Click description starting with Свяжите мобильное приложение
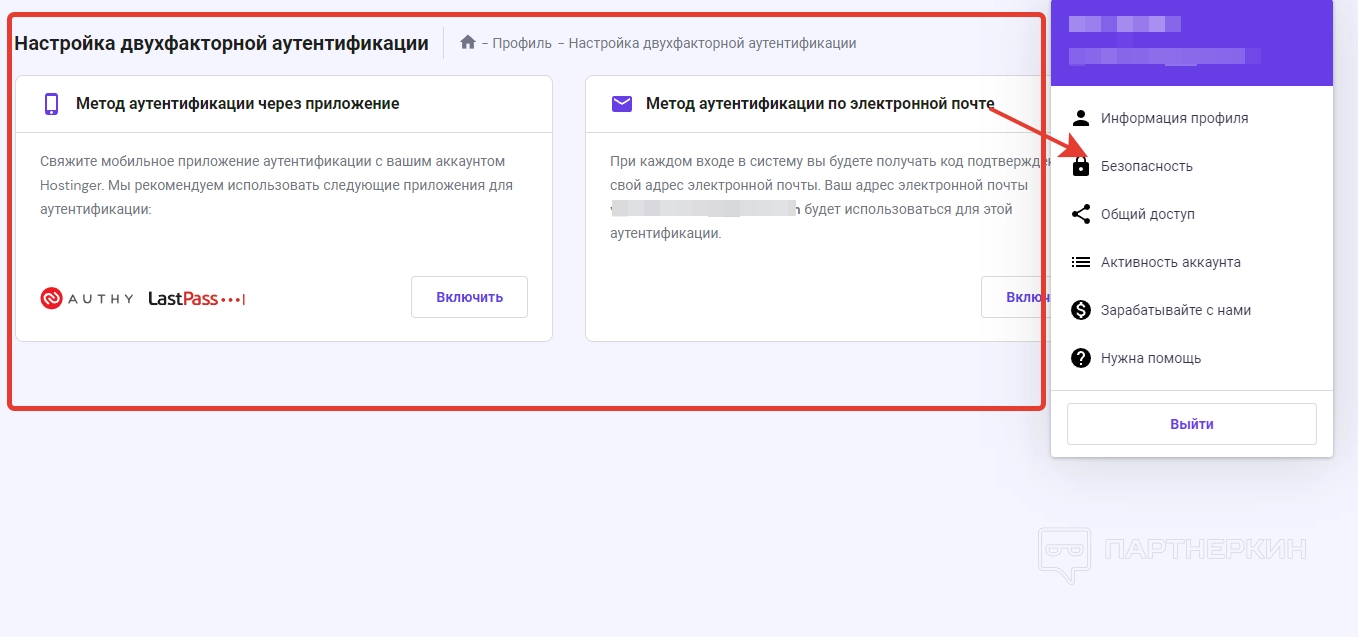1358x637 pixels. coord(277,185)
